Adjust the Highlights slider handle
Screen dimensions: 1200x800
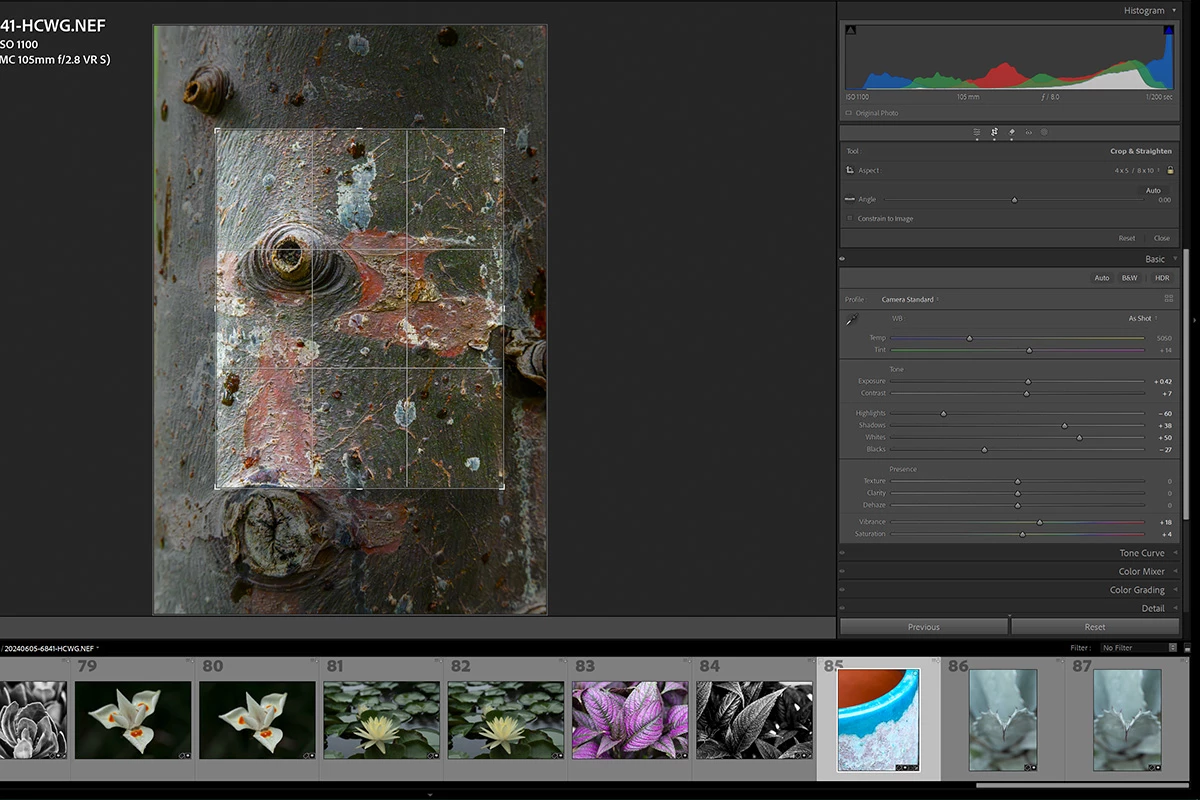click(943, 414)
